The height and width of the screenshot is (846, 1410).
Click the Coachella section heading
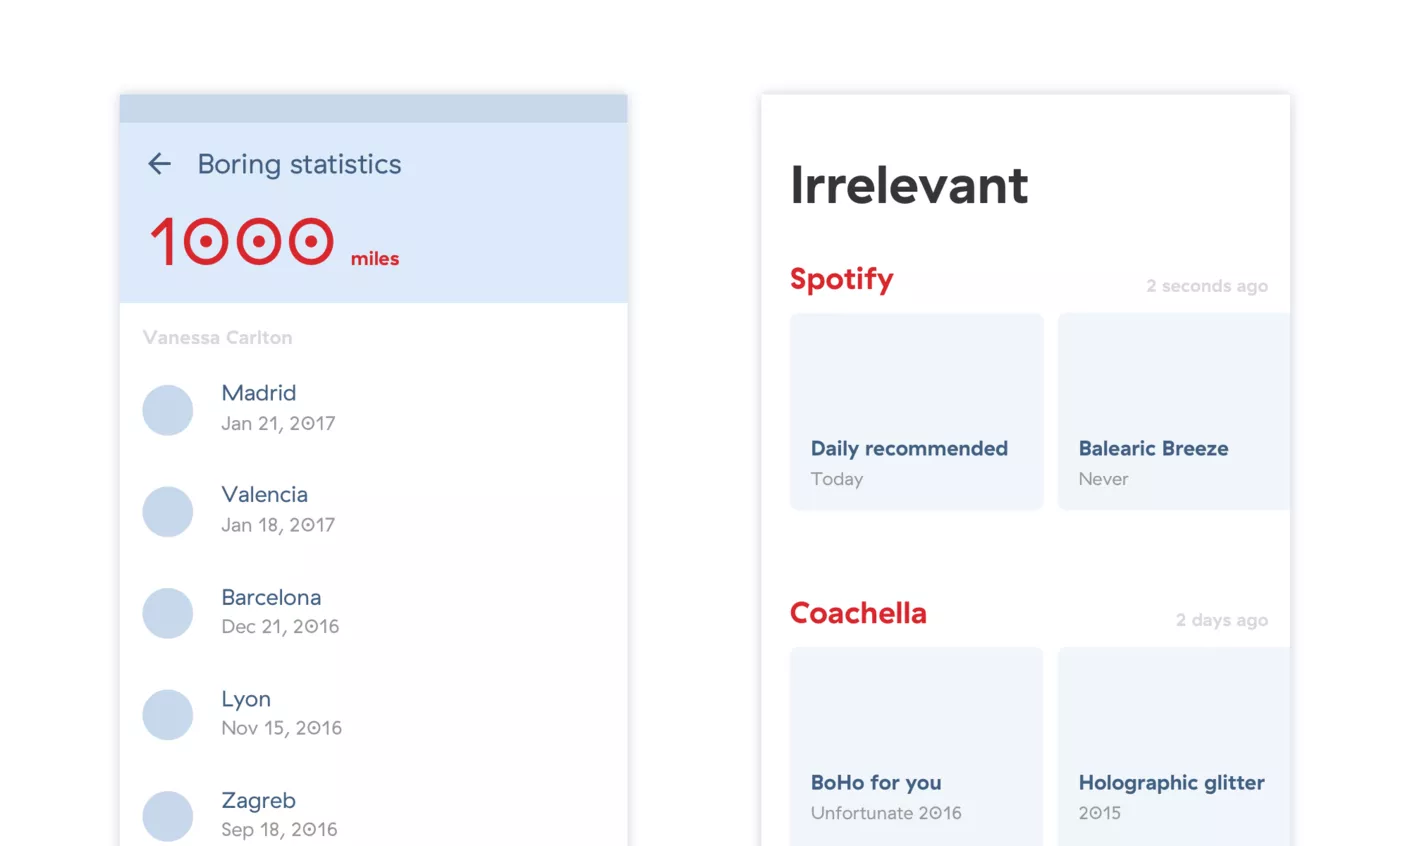point(858,613)
